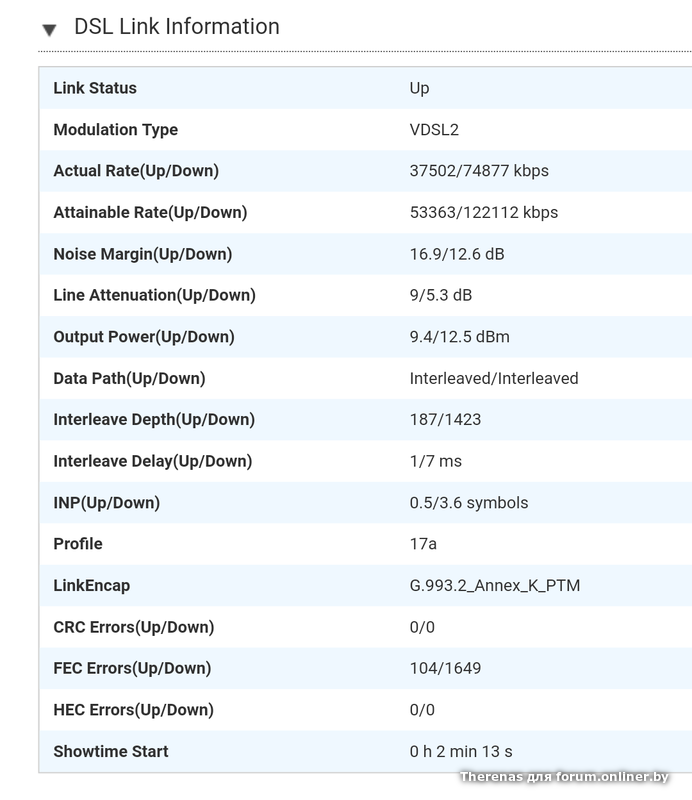This screenshot has height=800, width=692.
Task: Select the Interleaved/Interleaved data path value
Action: pos(494,378)
